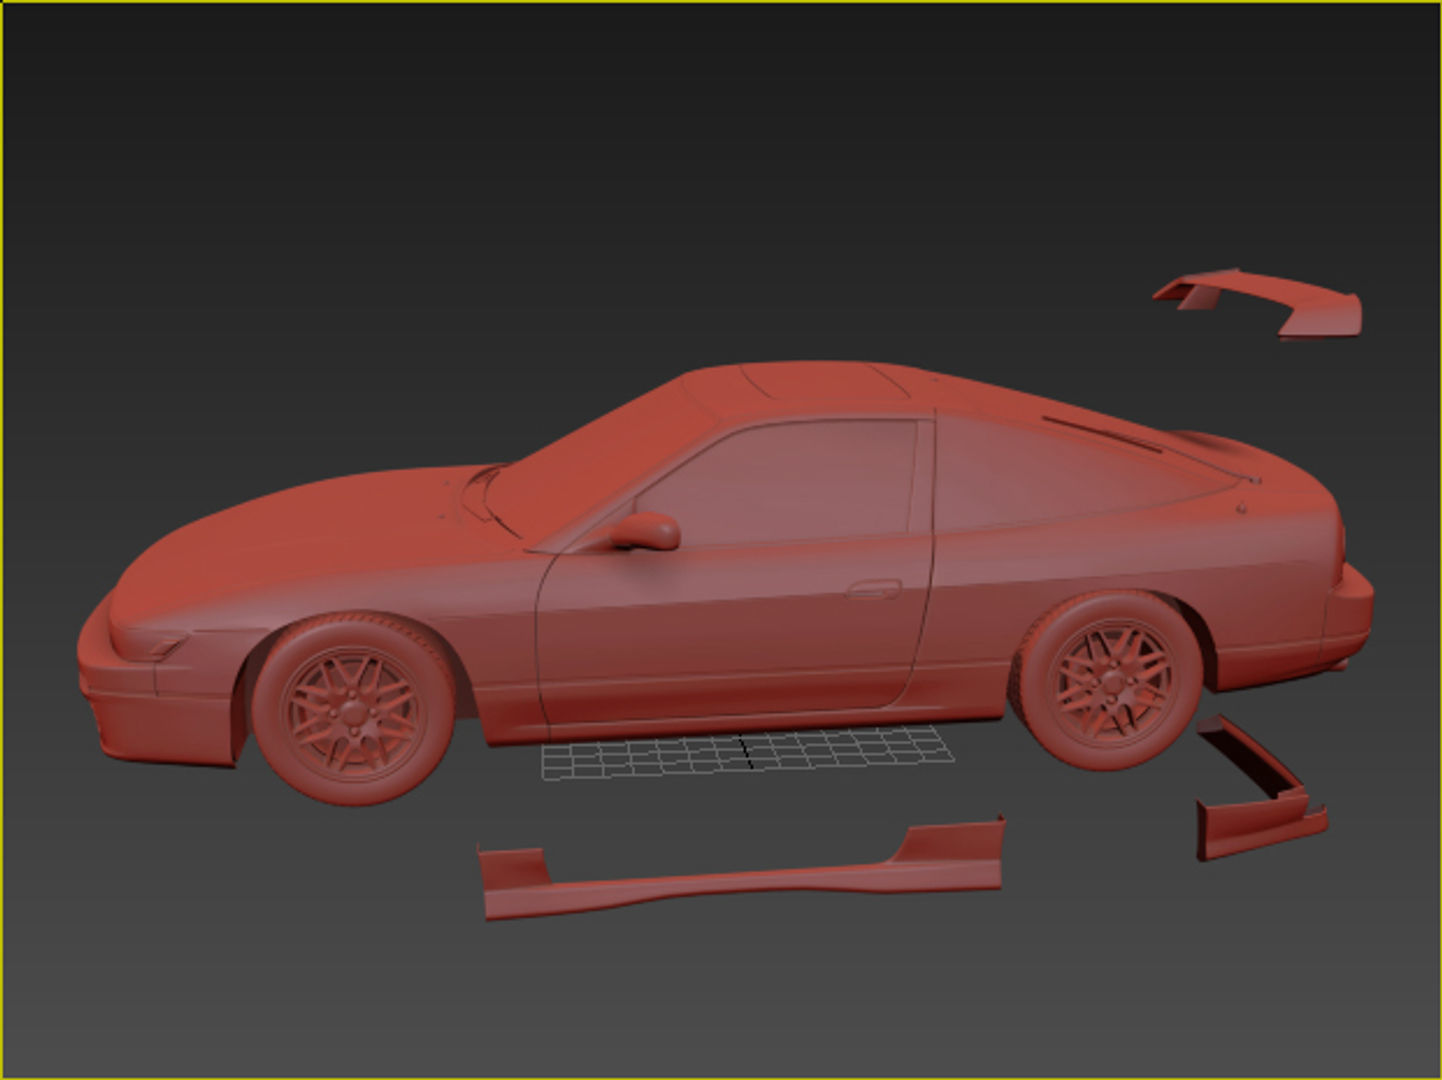Select the detached rear spoiler object
The width and height of the screenshot is (1442, 1080).
[x=1255, y=300]
